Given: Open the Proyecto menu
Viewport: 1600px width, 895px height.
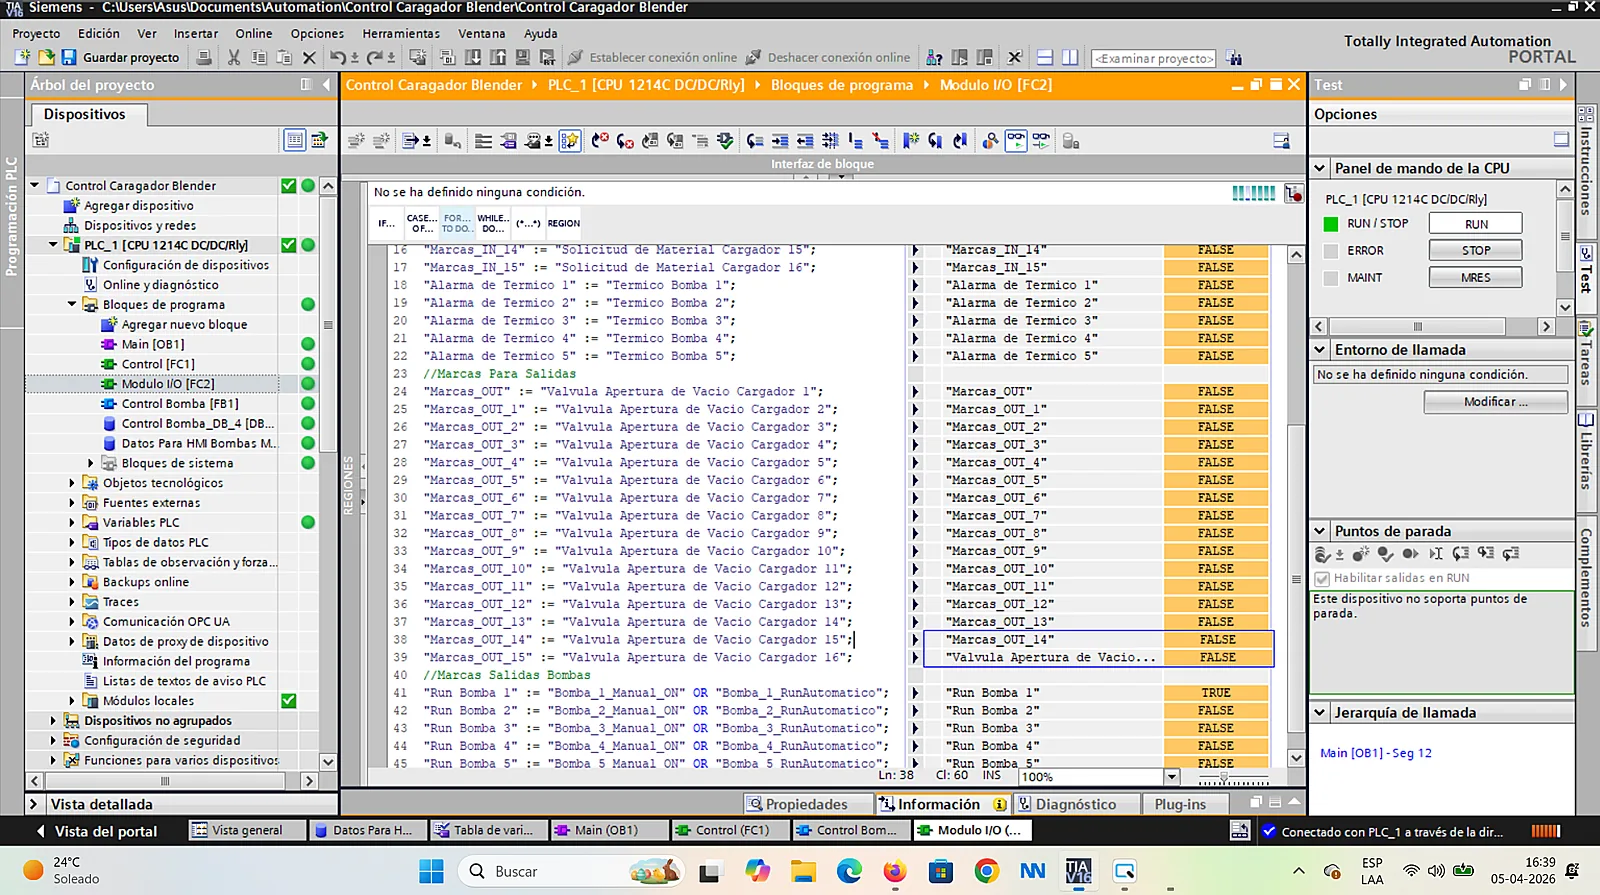Looking at the screenshot, I should coord(37,33).
